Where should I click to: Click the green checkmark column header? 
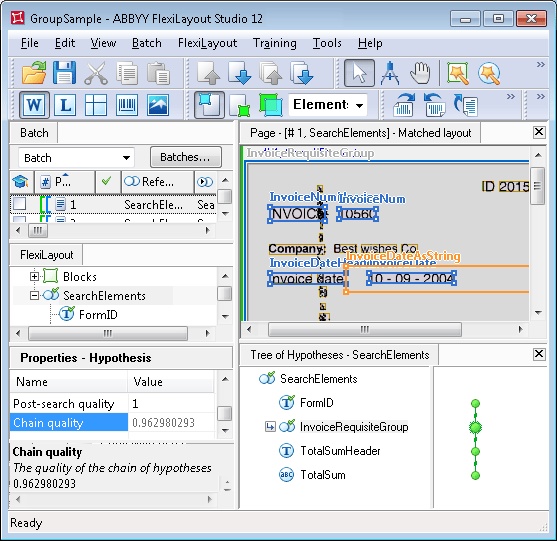[x=107, y=182]
